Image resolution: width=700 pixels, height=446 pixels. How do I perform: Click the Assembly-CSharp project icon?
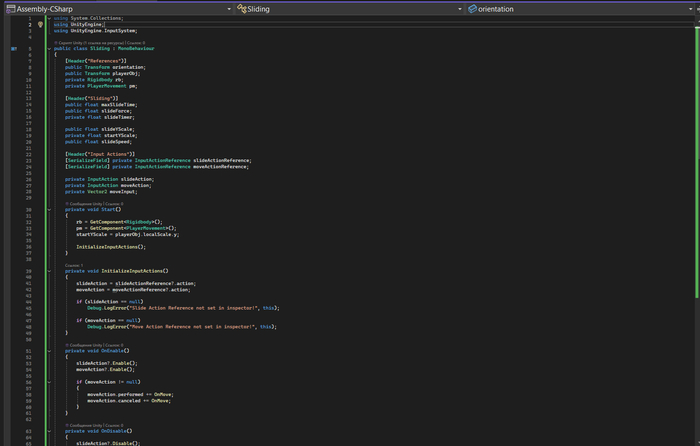click(x=10, y=8)
